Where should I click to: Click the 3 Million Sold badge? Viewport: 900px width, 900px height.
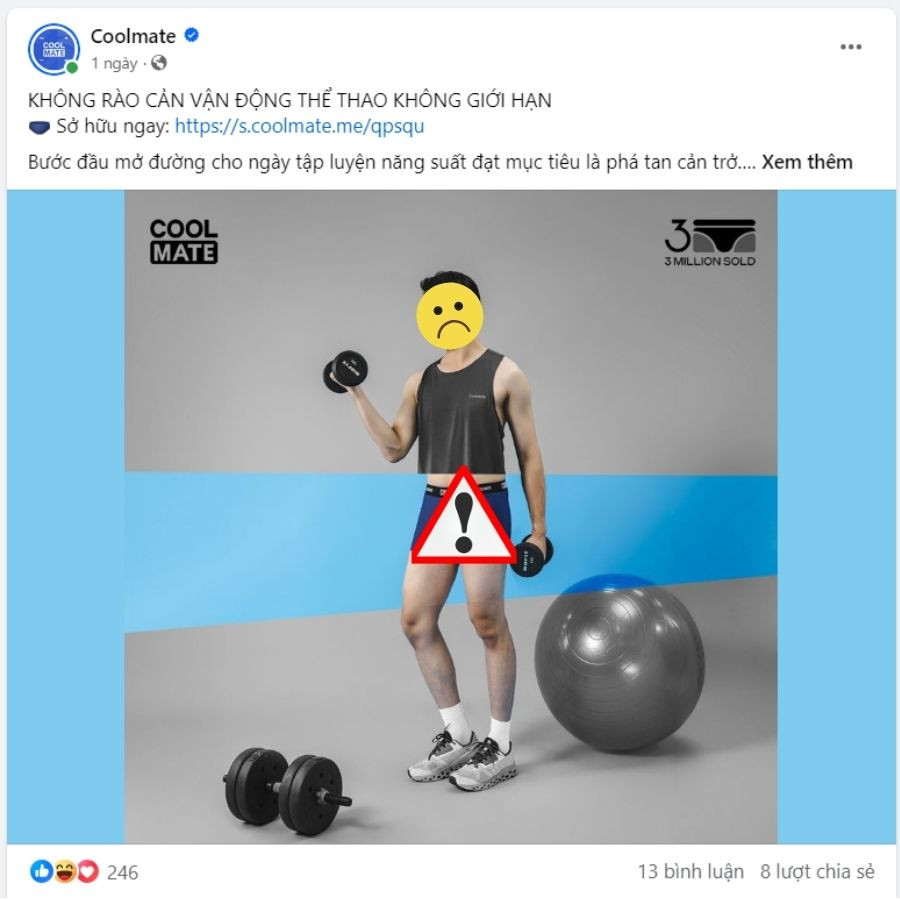(x=710, y=242)
